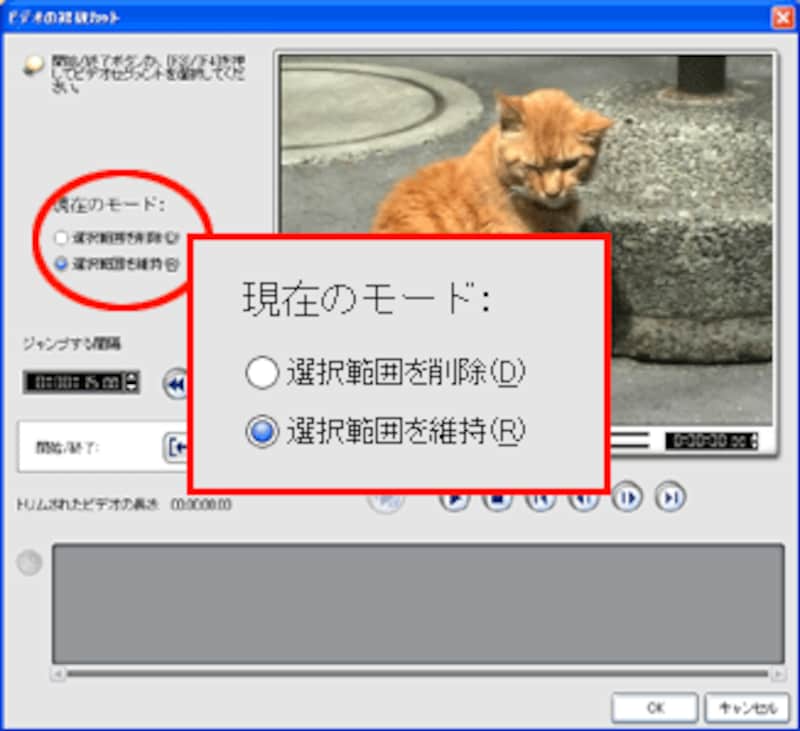800x731 pixels.
Task: Click the mark-in bracket button beside 開始/終了
Action: point(177,447)
